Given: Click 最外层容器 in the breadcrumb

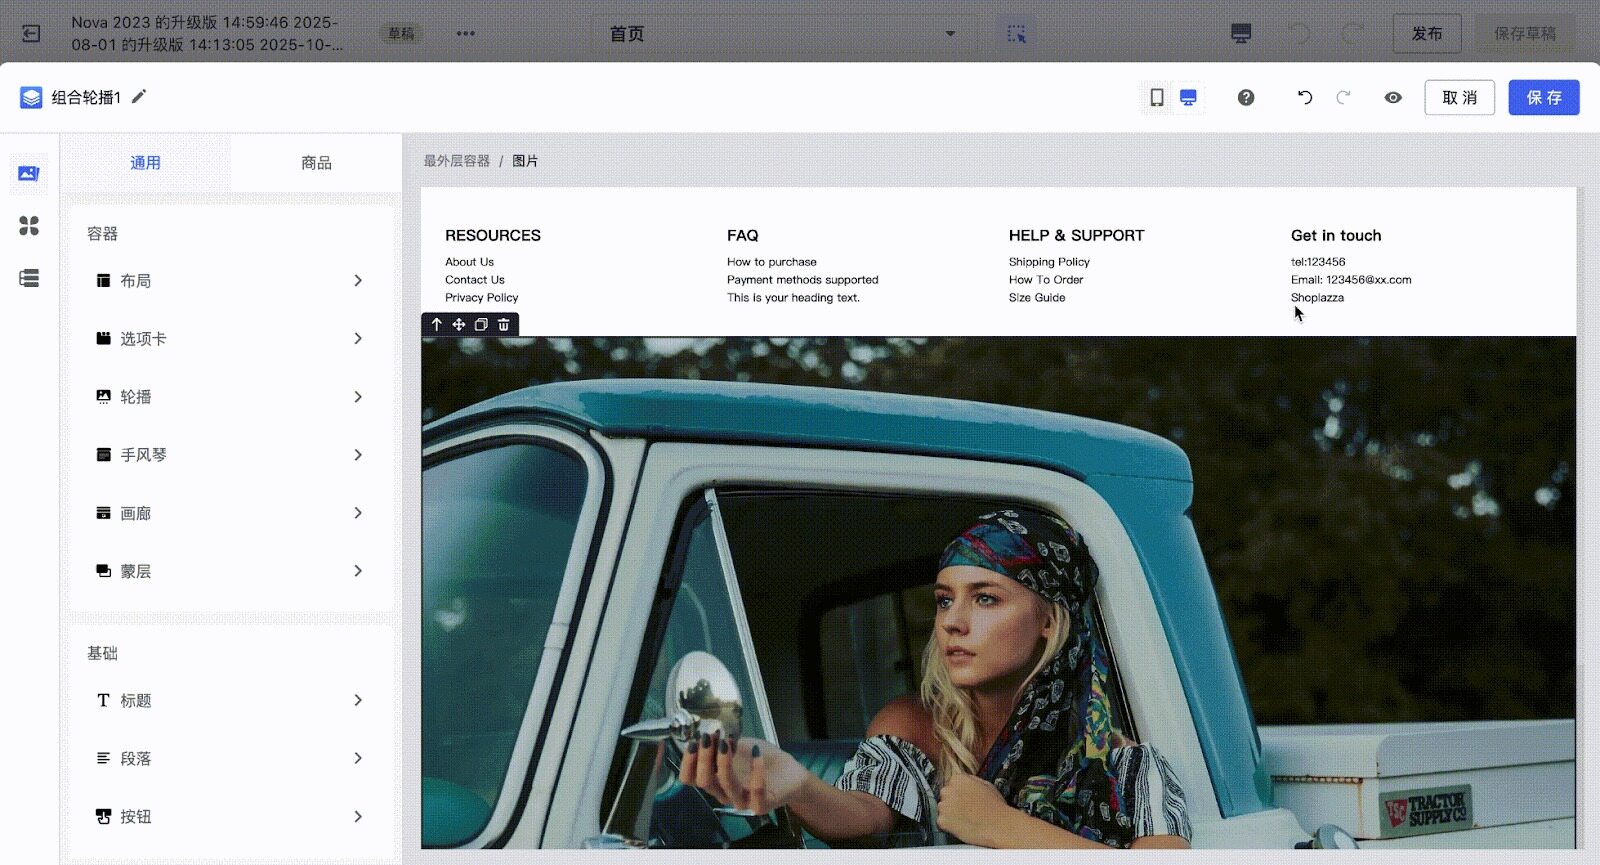Looking at the screenshot, I should [x=456, y=161].
